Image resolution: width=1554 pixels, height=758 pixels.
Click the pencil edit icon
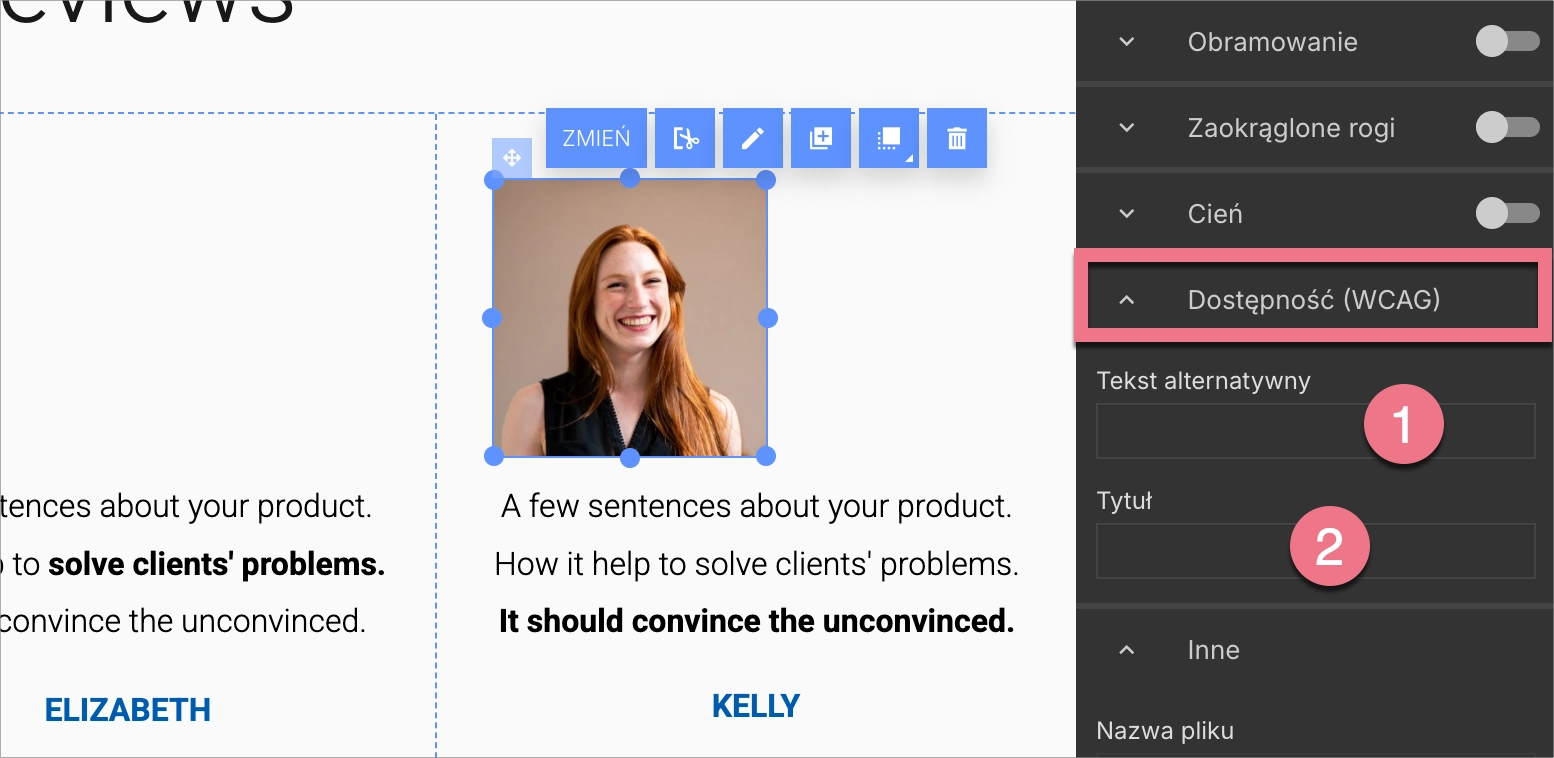[x=753, y=138]
